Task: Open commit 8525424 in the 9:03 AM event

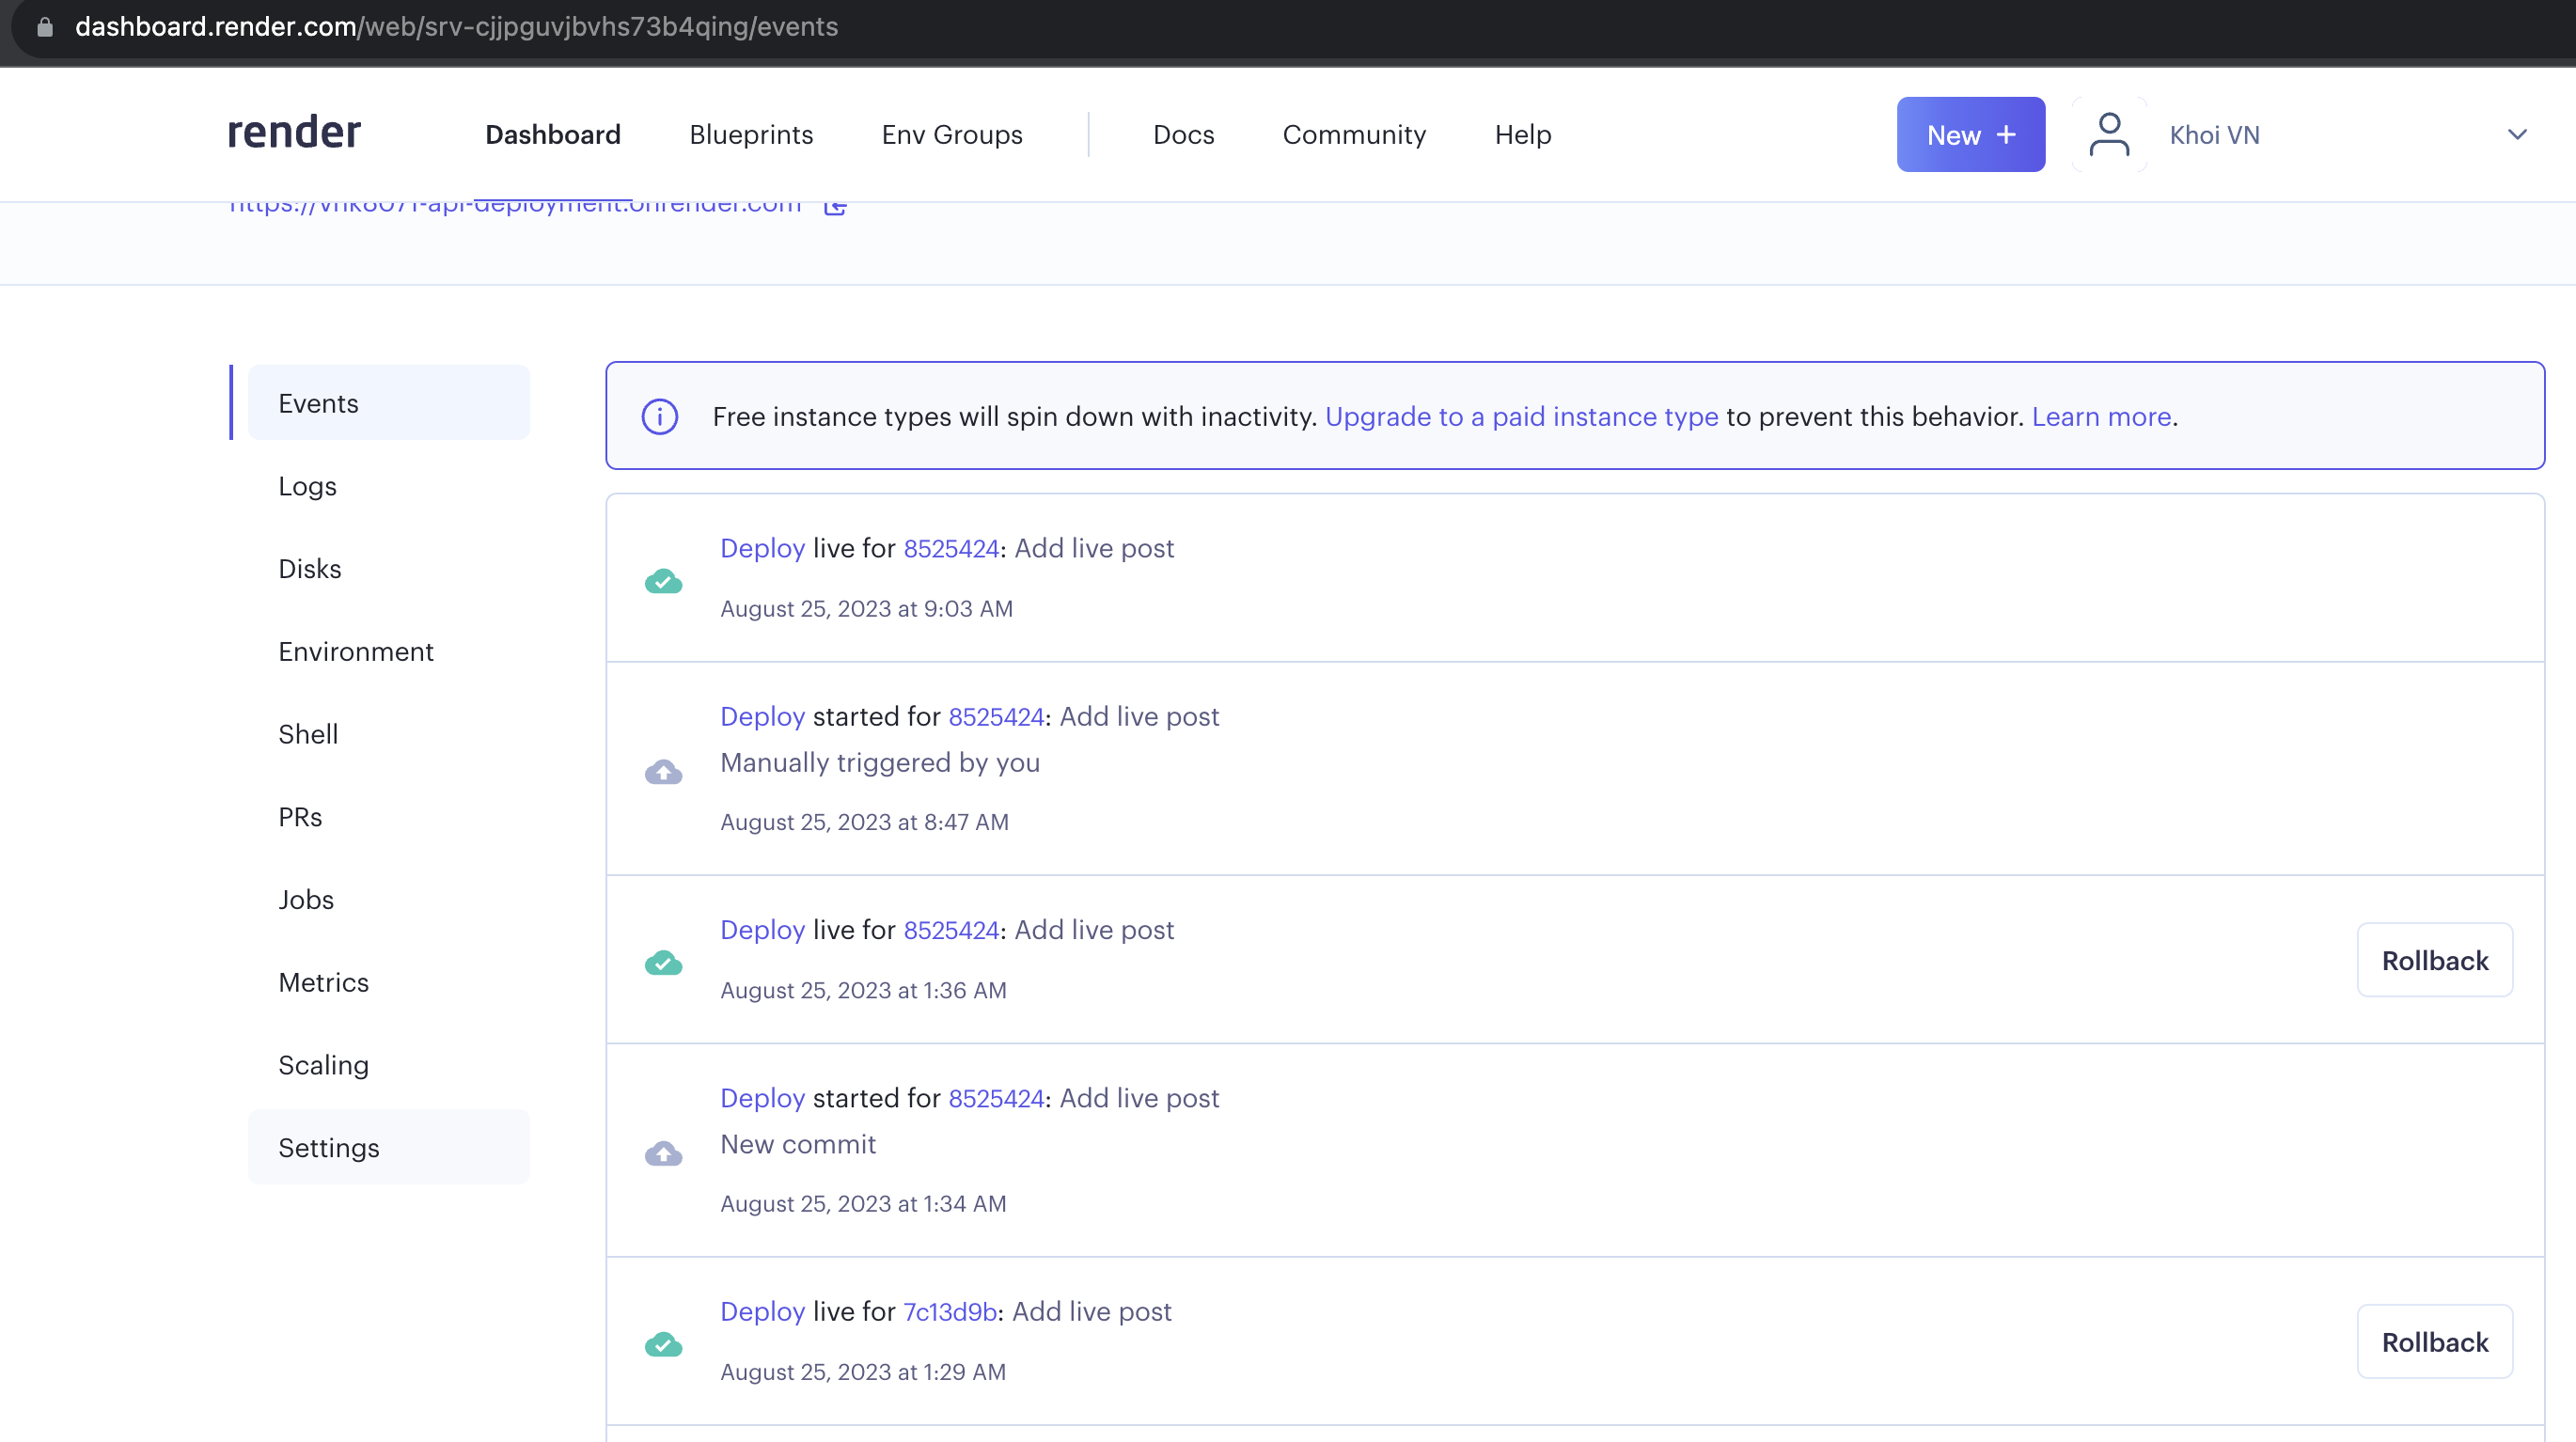Action: pos(951,548)
